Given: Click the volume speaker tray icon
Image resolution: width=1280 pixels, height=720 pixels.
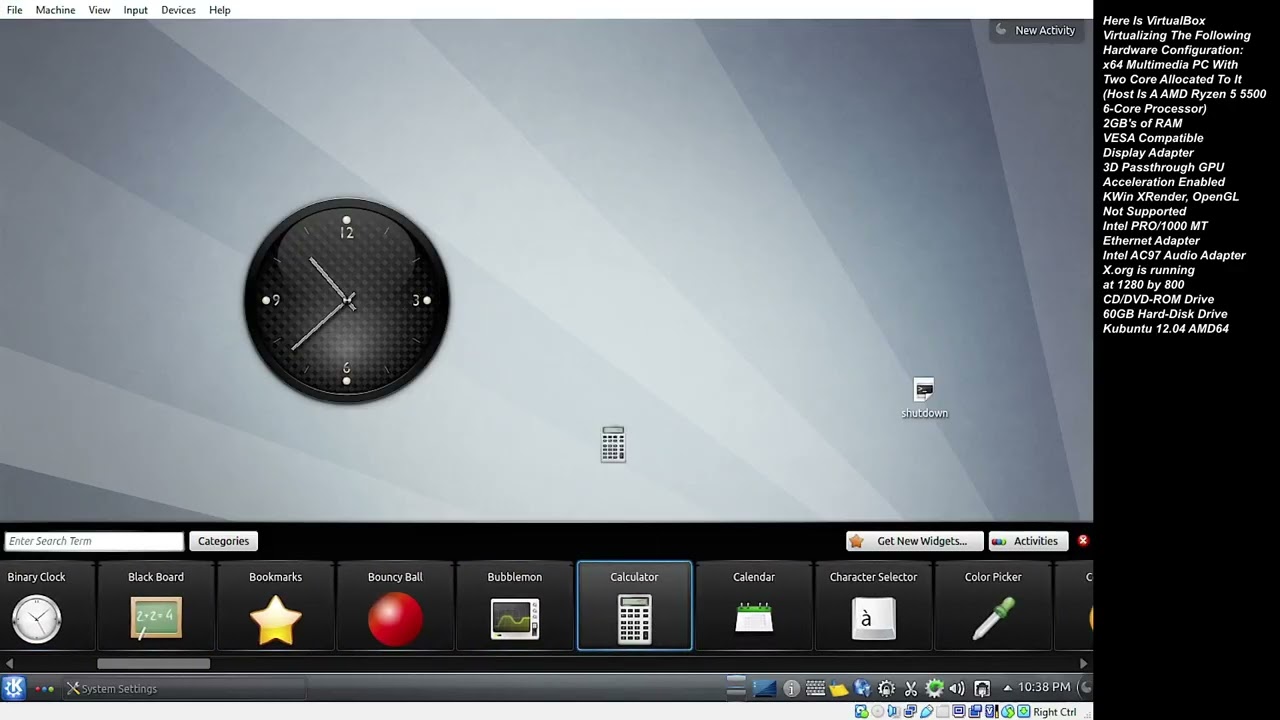Looking at the screenshot, I should [x=957, y=688].
